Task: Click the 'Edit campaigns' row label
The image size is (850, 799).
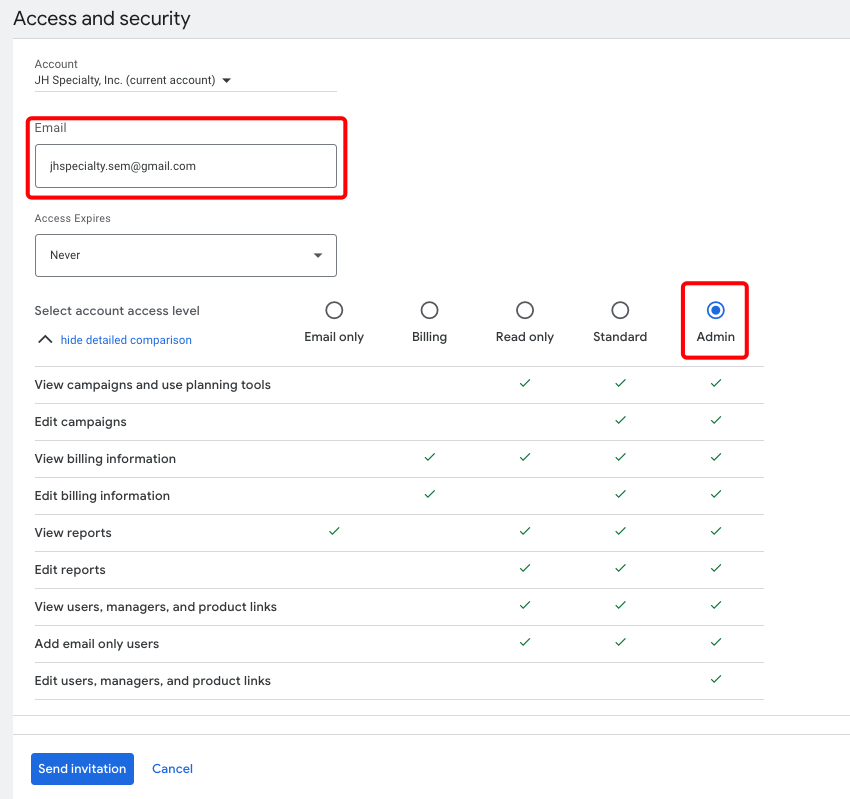Action: click(80, 422)
